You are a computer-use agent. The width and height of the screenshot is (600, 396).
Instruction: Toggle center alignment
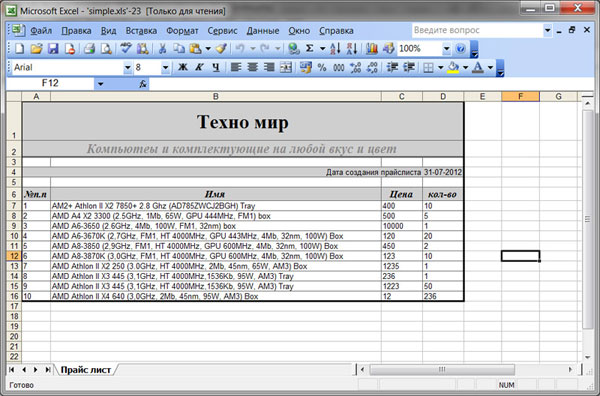[252, 68]
